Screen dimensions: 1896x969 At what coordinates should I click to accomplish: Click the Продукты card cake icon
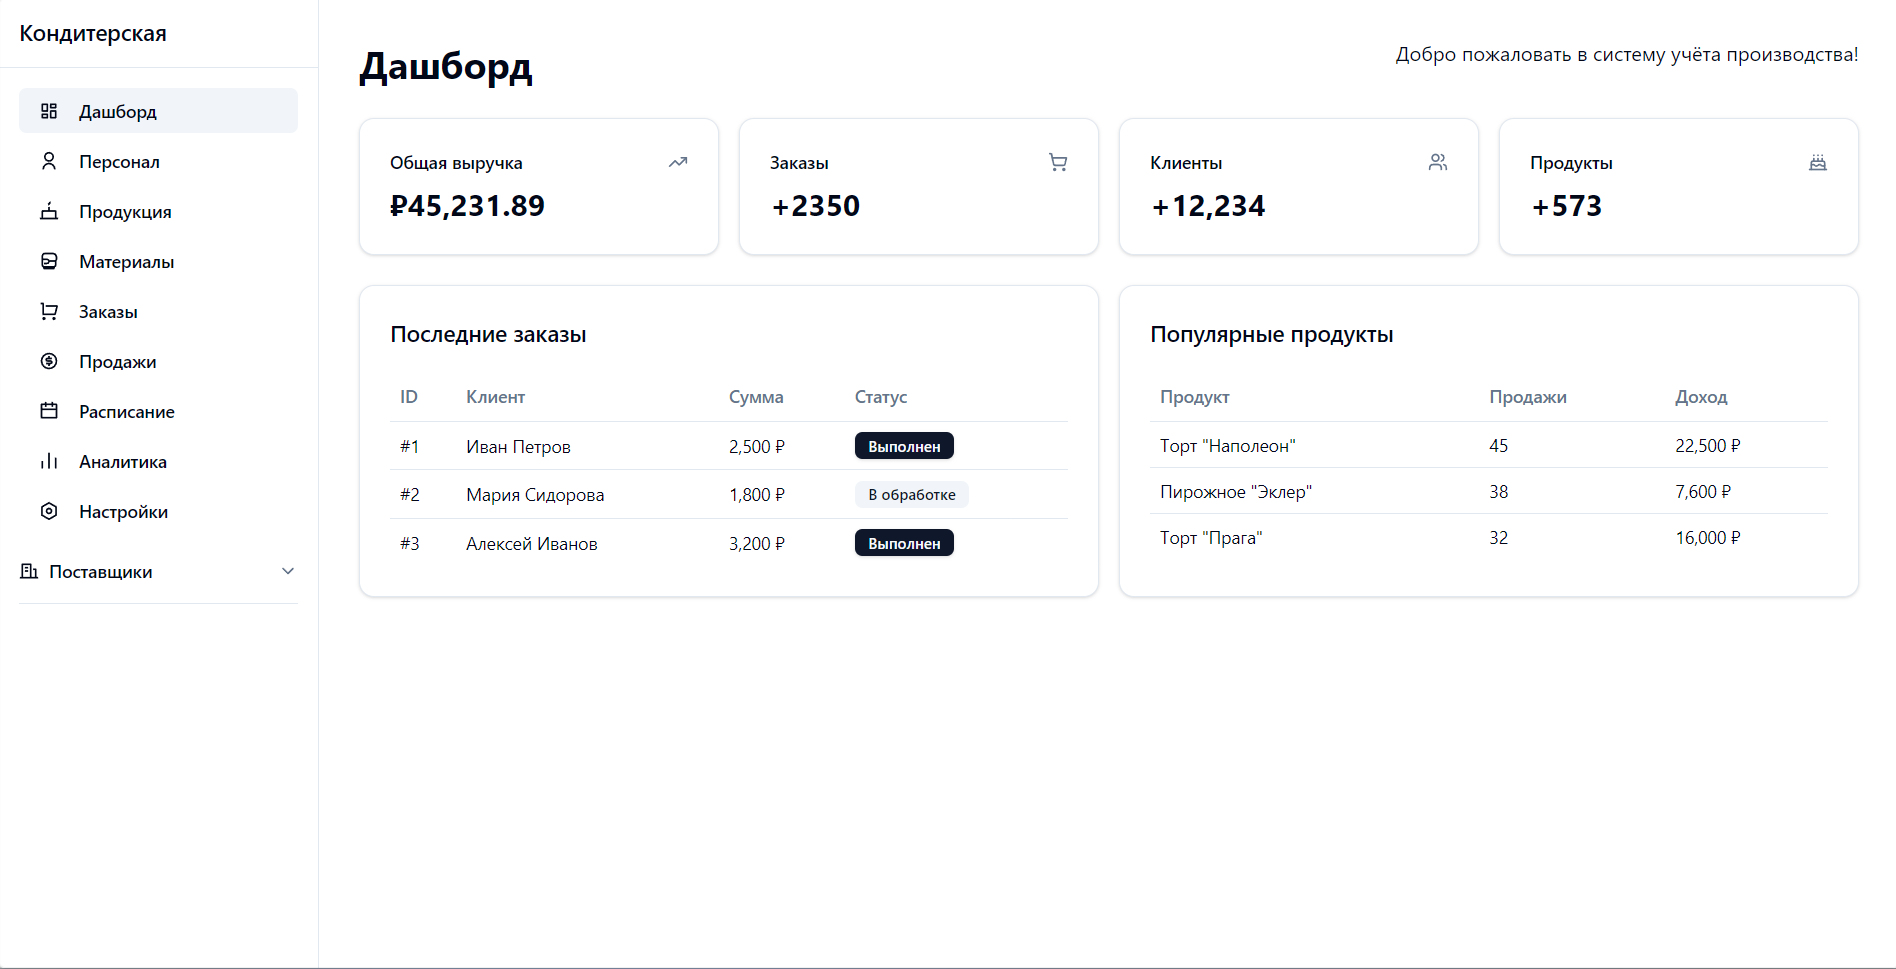(1818, 162)
